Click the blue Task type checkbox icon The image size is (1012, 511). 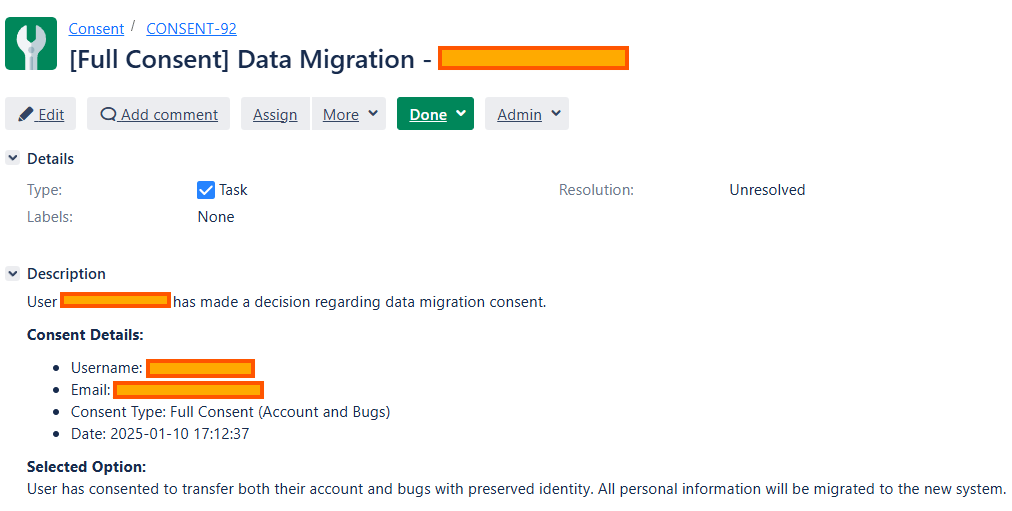pos(206,190)
